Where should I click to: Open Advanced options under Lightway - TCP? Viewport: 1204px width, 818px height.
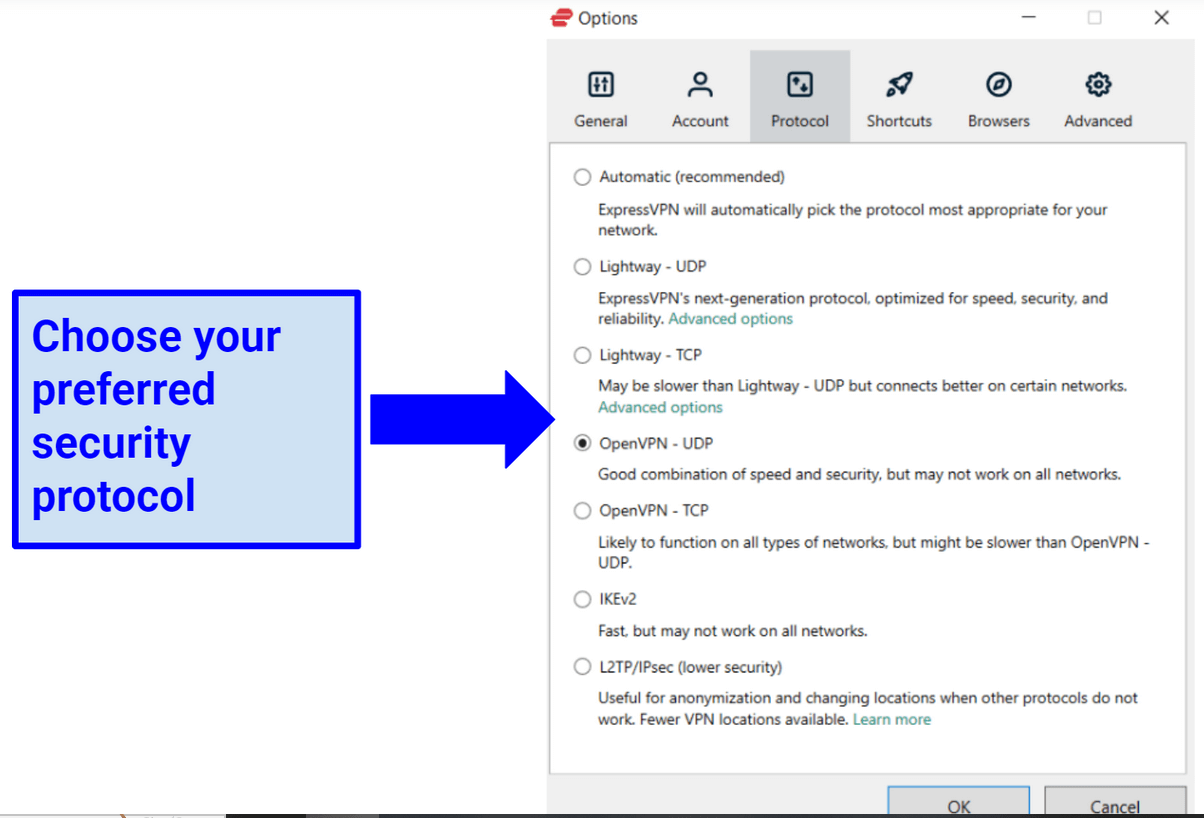pos(660,407)
